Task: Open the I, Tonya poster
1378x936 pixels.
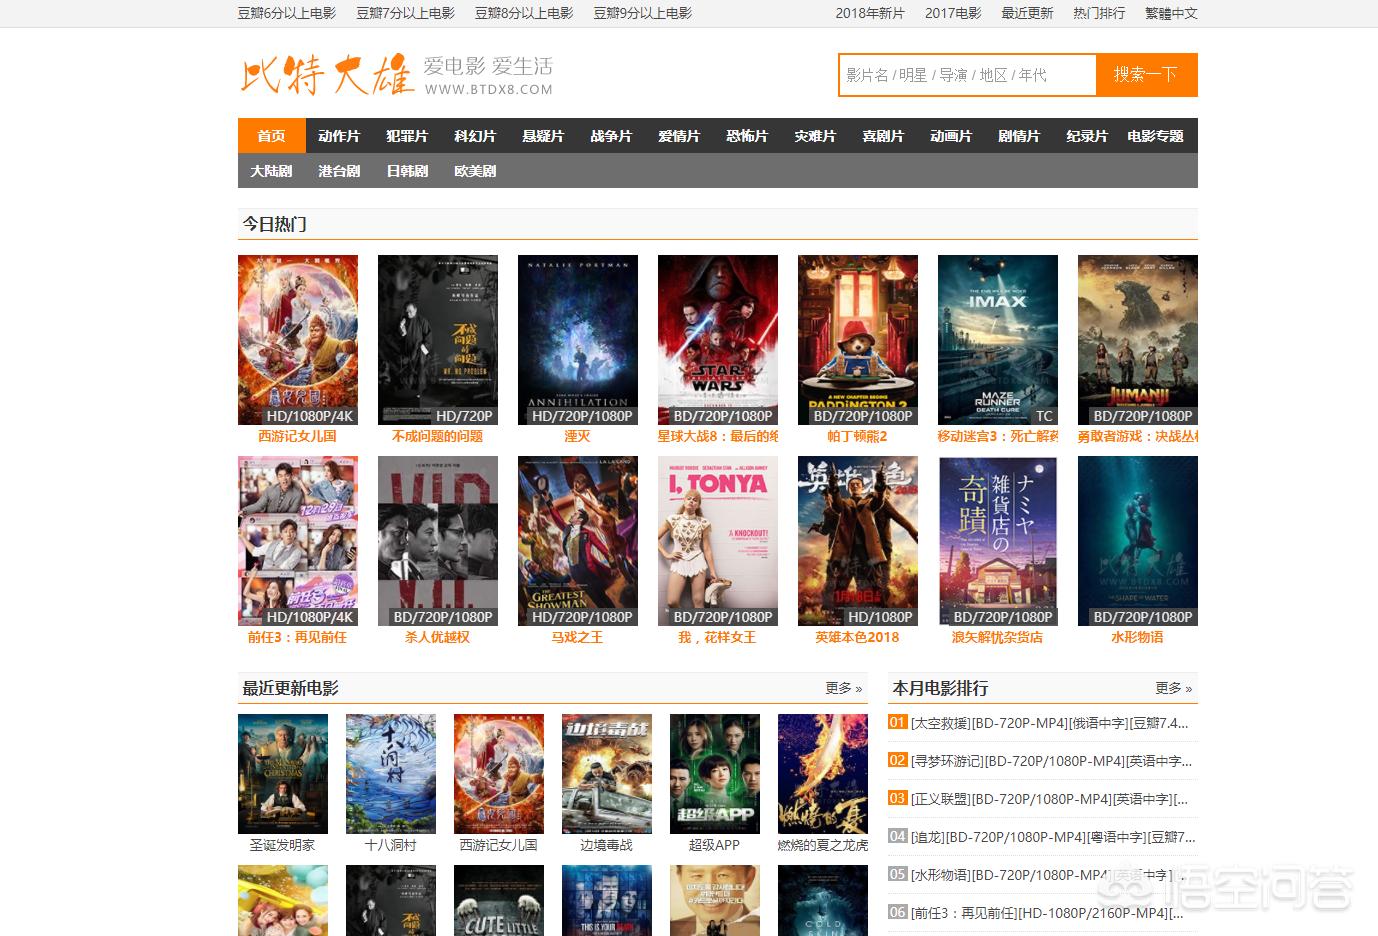Action: (718, 541)
